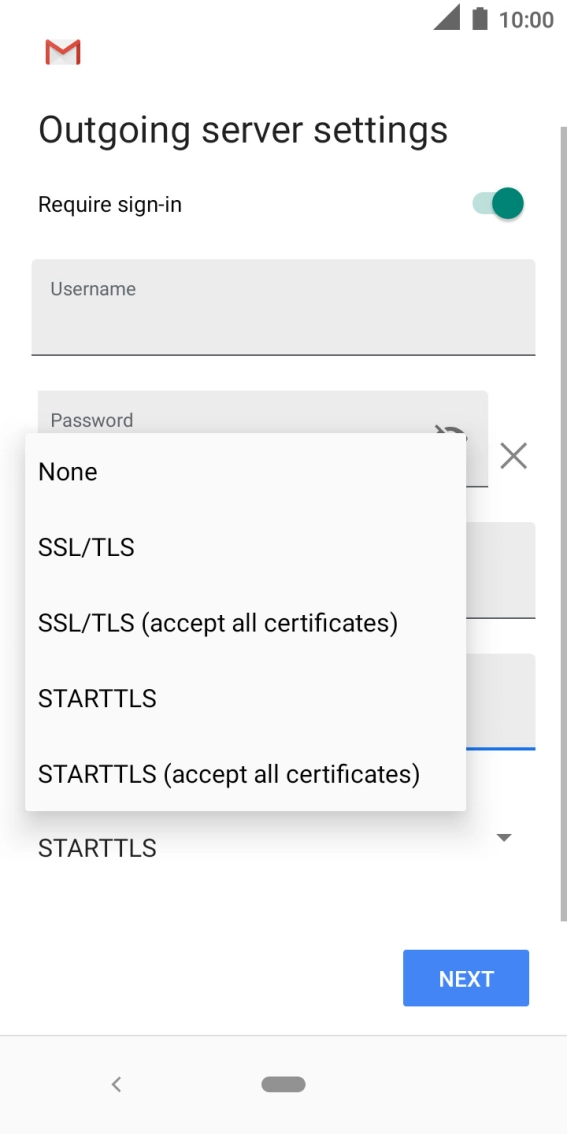Turn off the Require sign-in switch
Screen dimensions: 567x1134
pyautogui.click(x=498, y=204)
